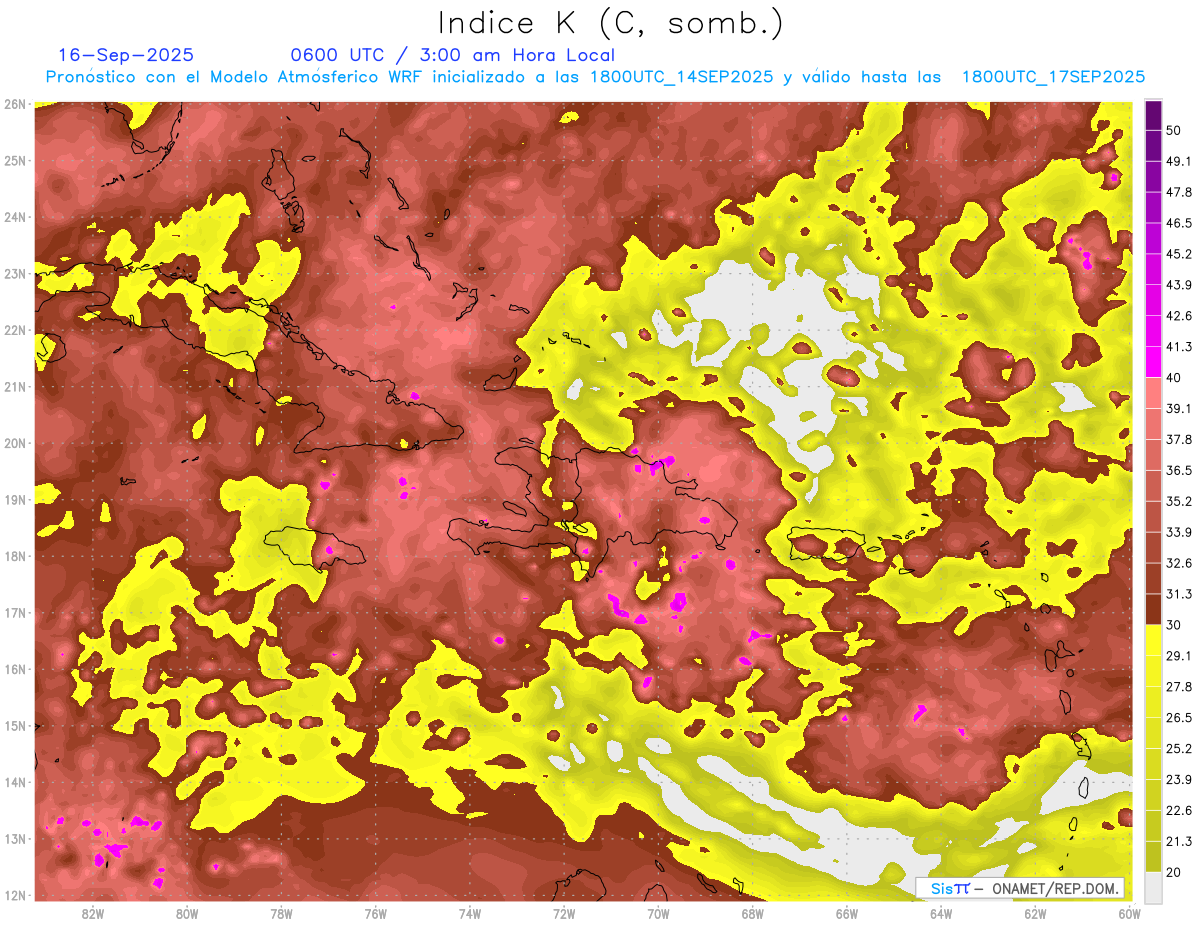The width and height of the screenshot is (1200, 927).
Task: Click the "0600 UTC / 3:00 am Hora Local" text
Action: pos(452,55)
